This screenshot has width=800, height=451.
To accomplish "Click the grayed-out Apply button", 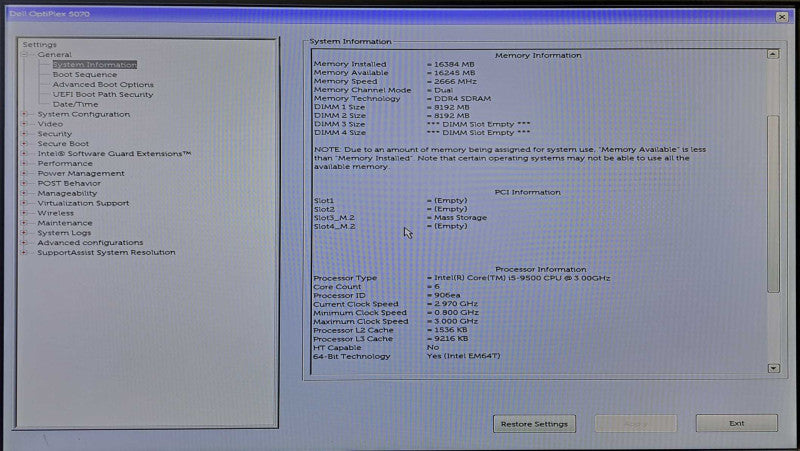I will point(636,424).
